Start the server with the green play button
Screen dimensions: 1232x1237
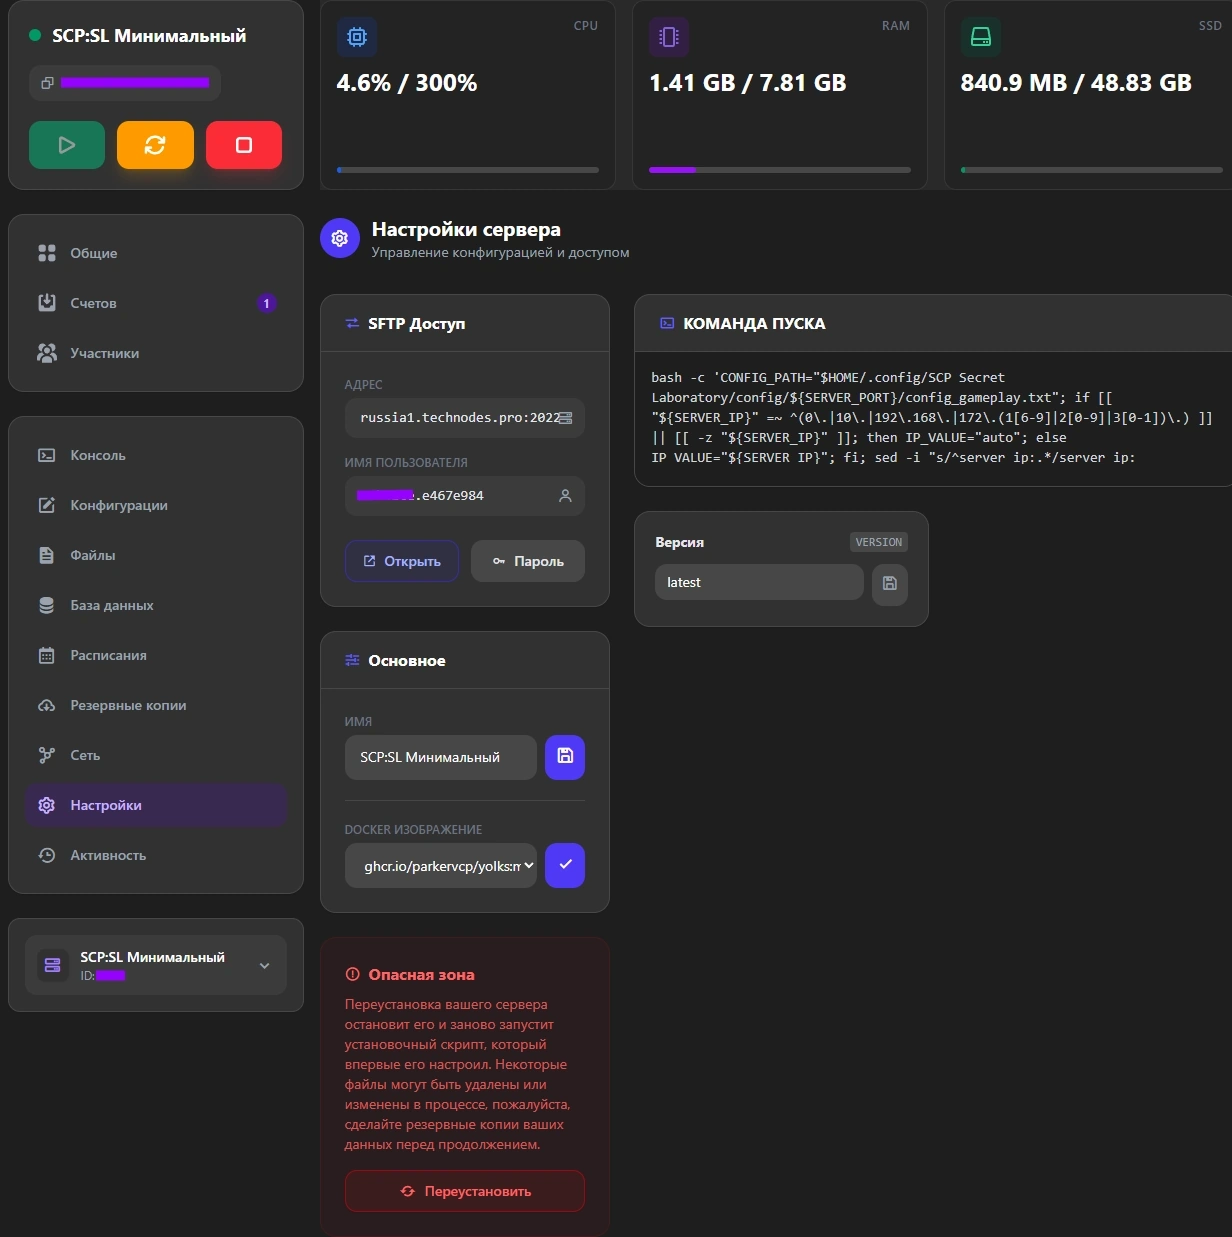(x=67, y=145)
